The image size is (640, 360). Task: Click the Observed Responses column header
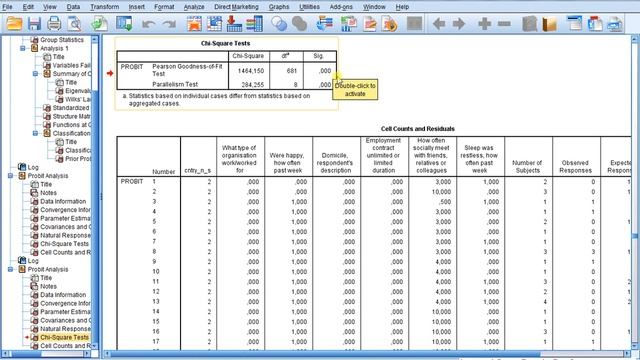click(x=575, y=167)
